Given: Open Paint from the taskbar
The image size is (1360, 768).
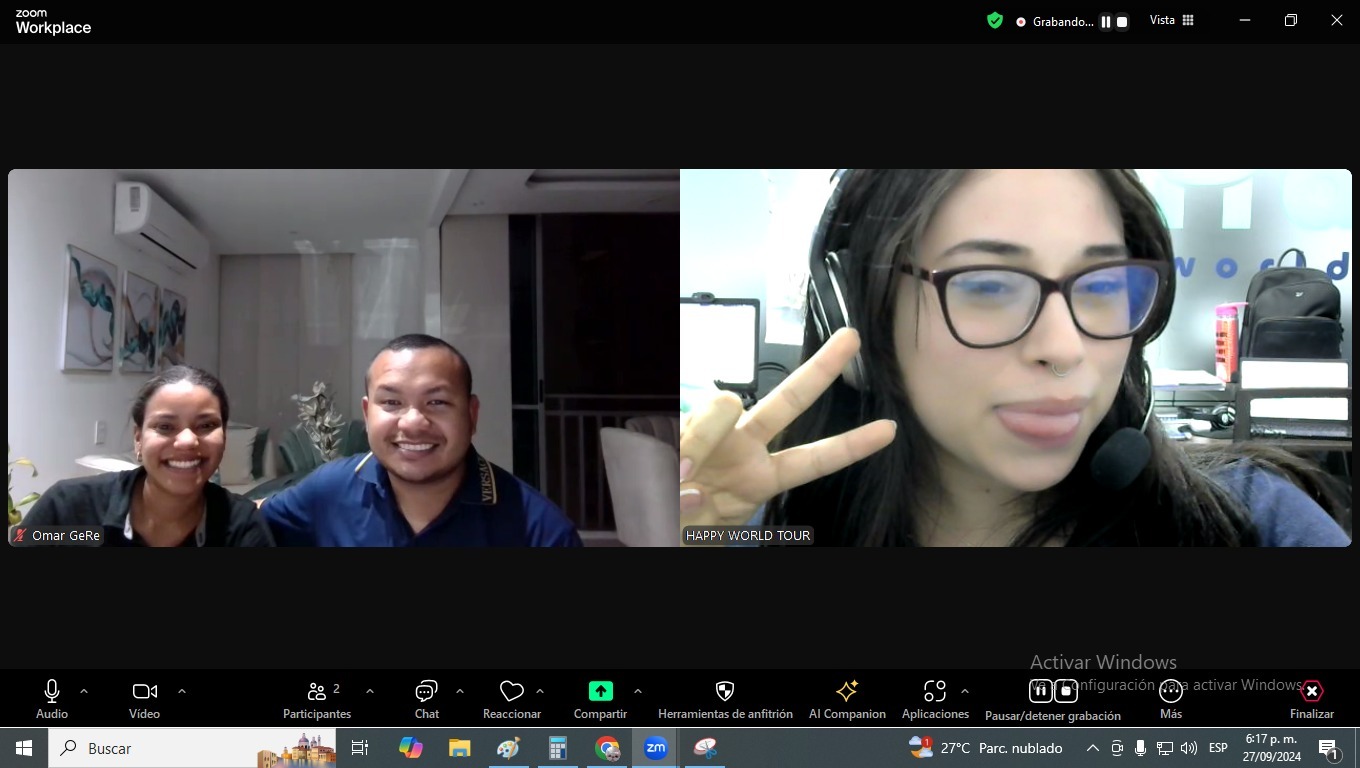Looking at the screenshot, I should click(508, 748).
